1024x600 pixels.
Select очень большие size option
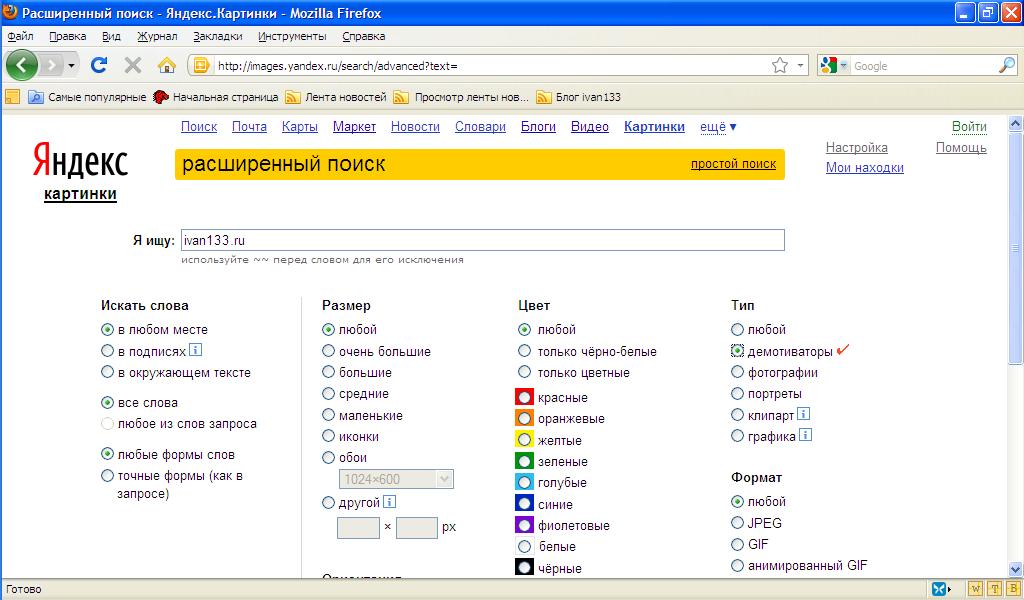(x=328, y=351)
